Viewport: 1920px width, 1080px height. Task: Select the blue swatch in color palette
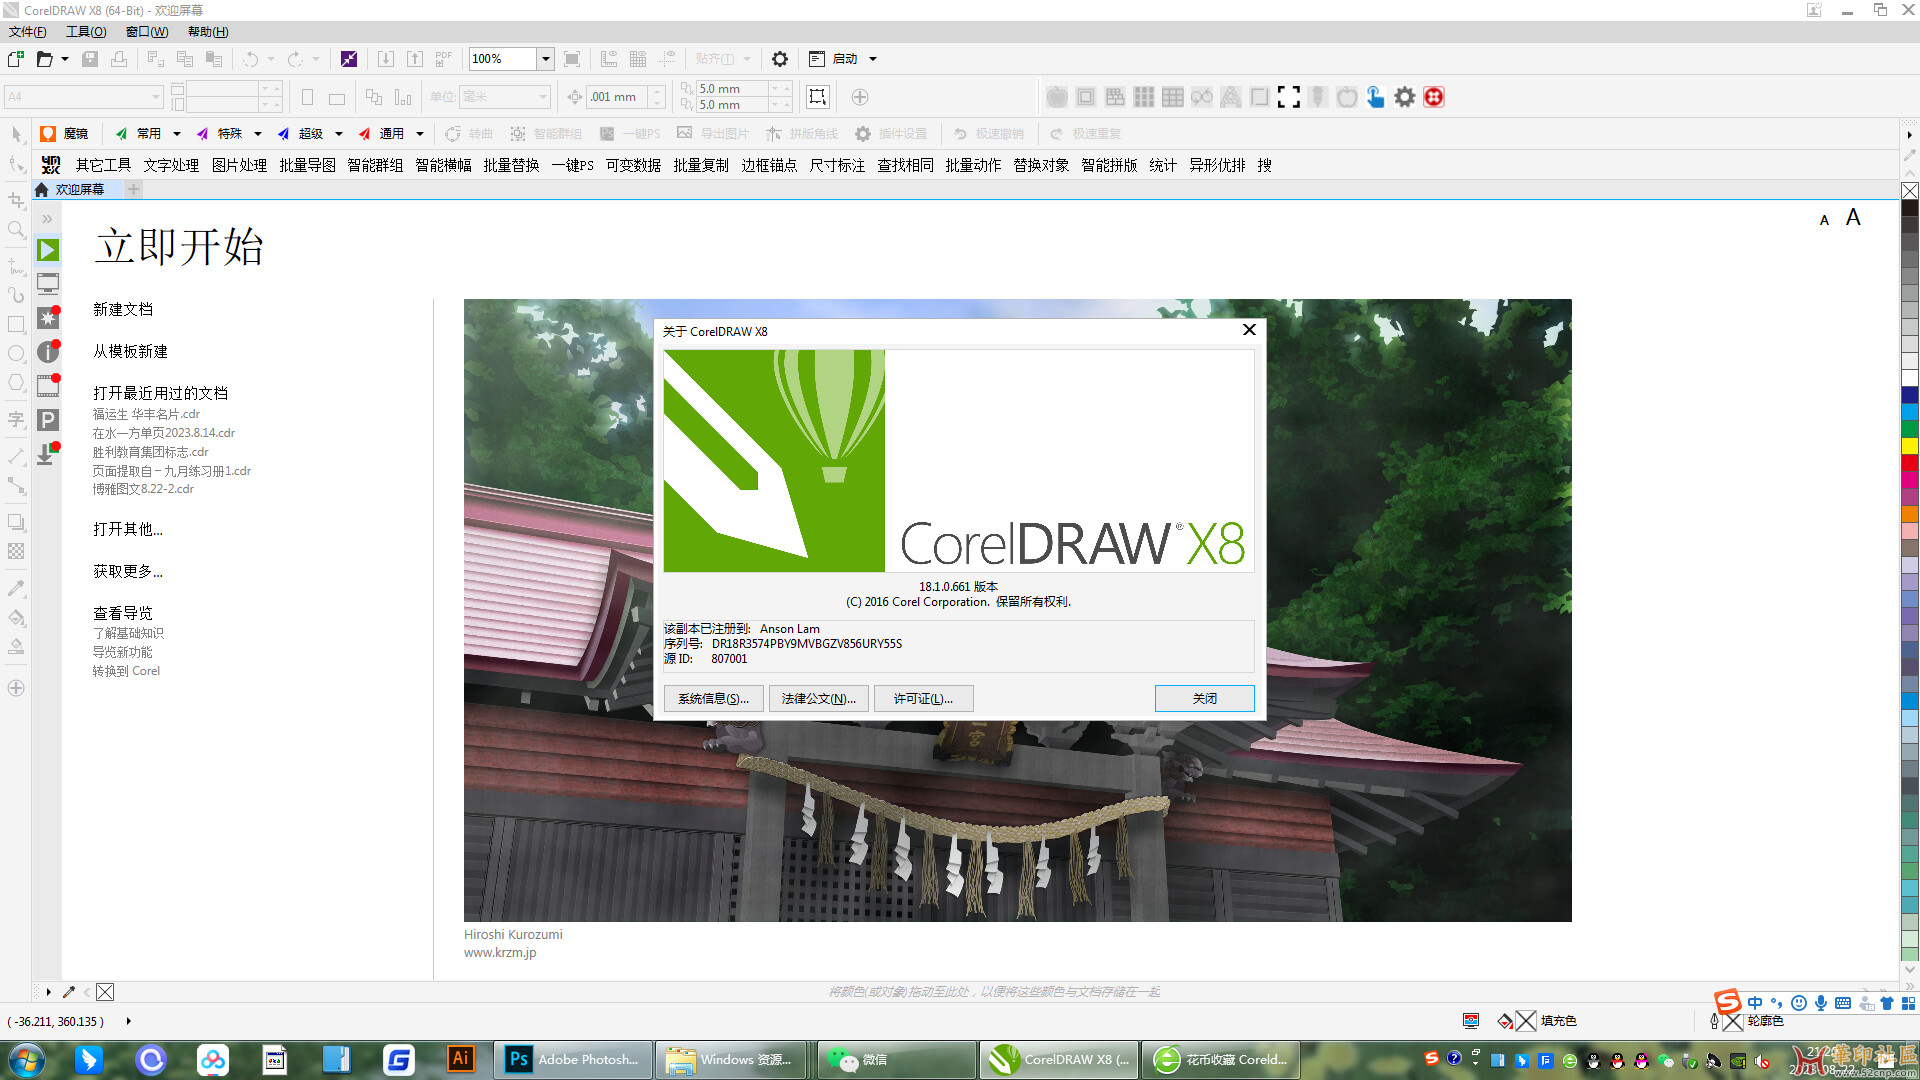(1910, 394)
